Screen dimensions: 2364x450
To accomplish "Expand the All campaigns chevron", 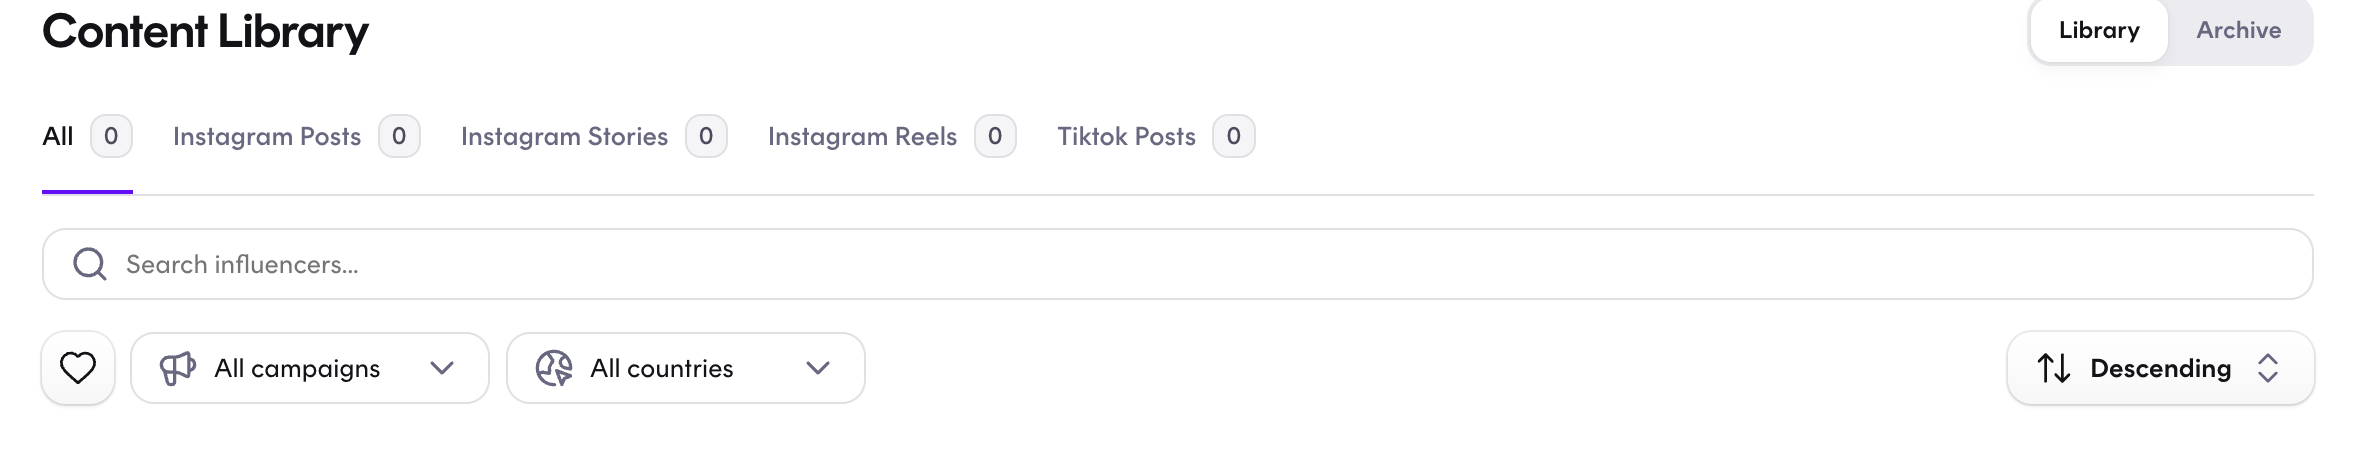I will [442, 368].
